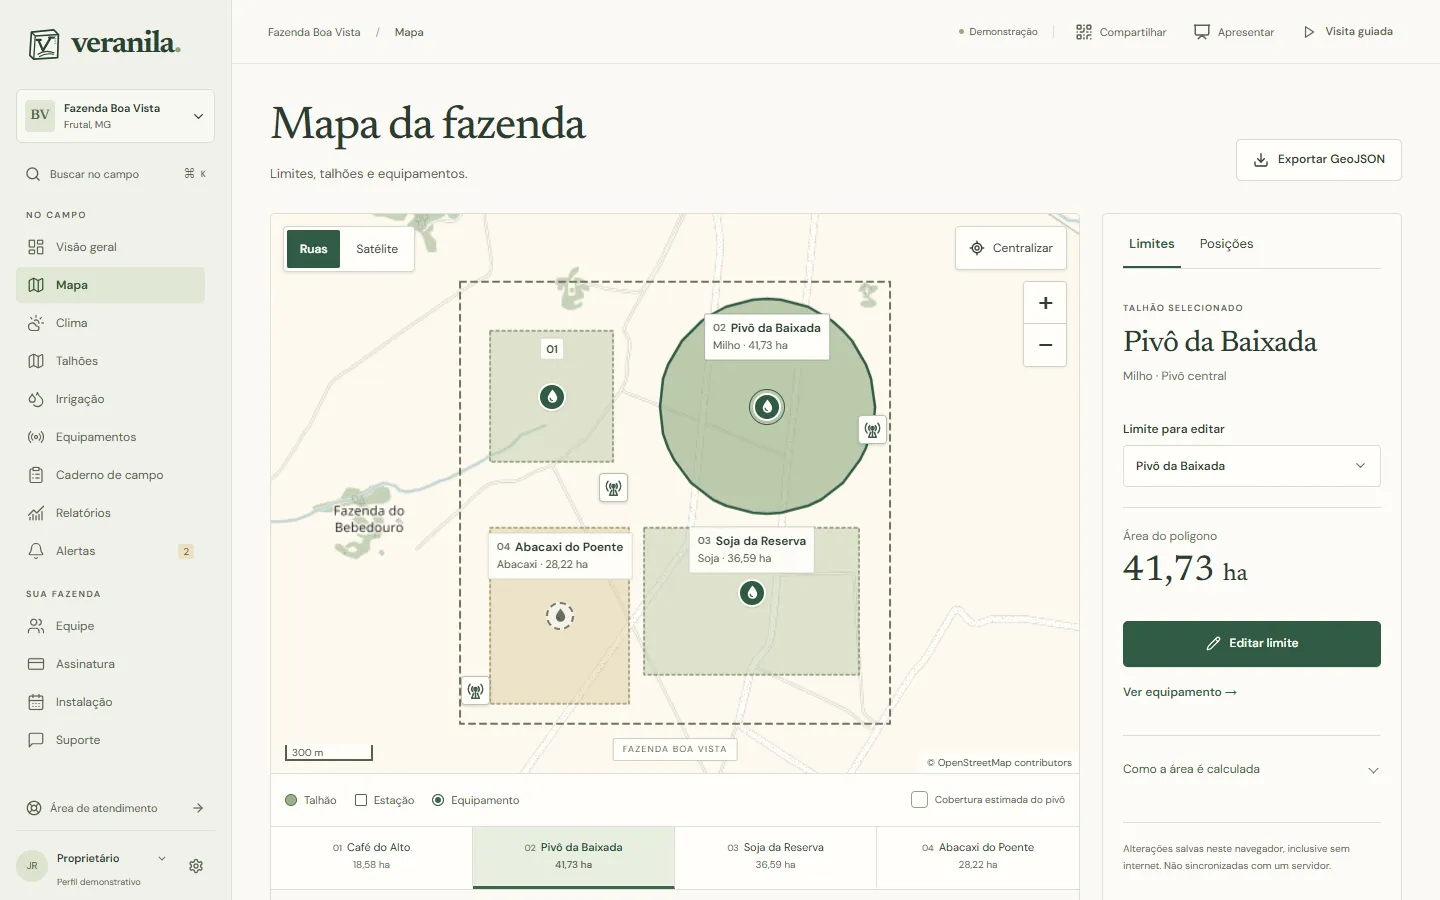Click the antenna equipment marker beside Pivô da Baixada

(x=873, y=430)
